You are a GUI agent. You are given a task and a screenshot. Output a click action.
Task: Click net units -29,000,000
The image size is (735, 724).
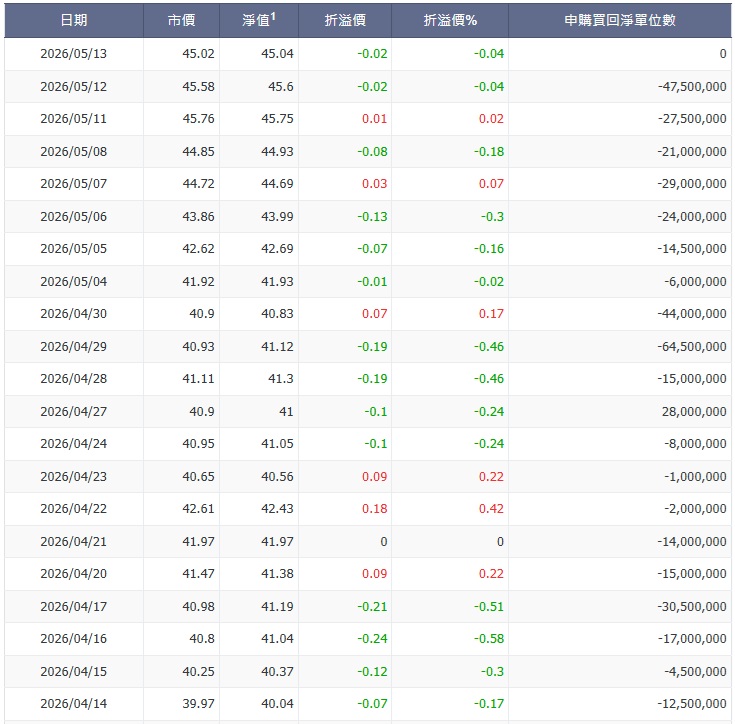692,184
